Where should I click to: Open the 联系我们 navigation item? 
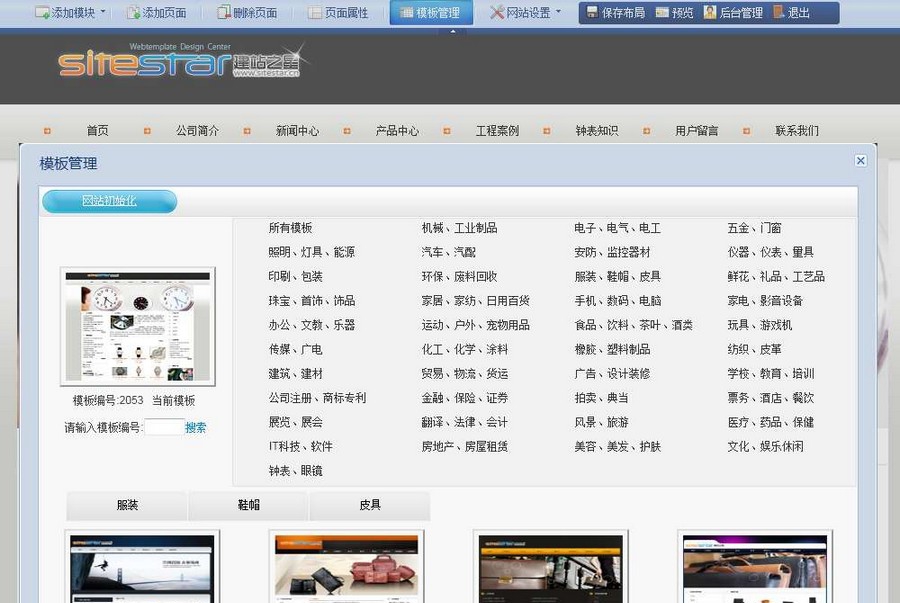pyautogui.click(x=796, y=130)
